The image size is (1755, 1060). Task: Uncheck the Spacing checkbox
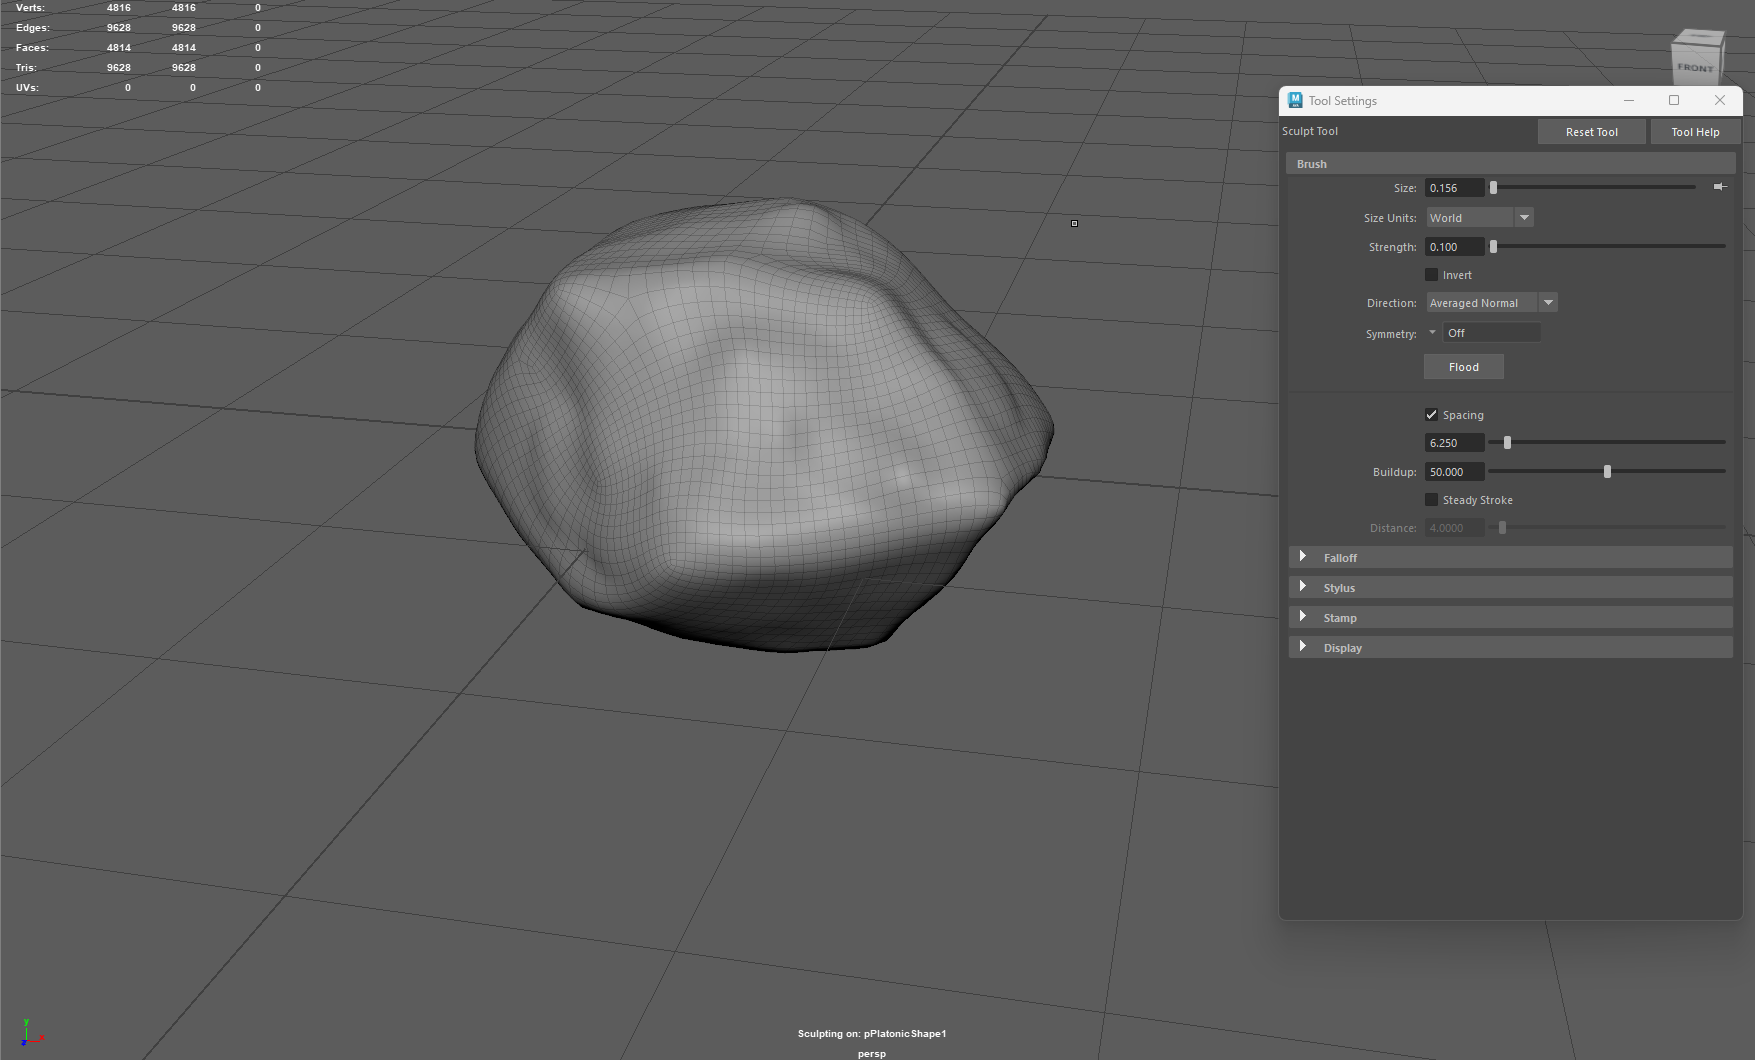1431,414
